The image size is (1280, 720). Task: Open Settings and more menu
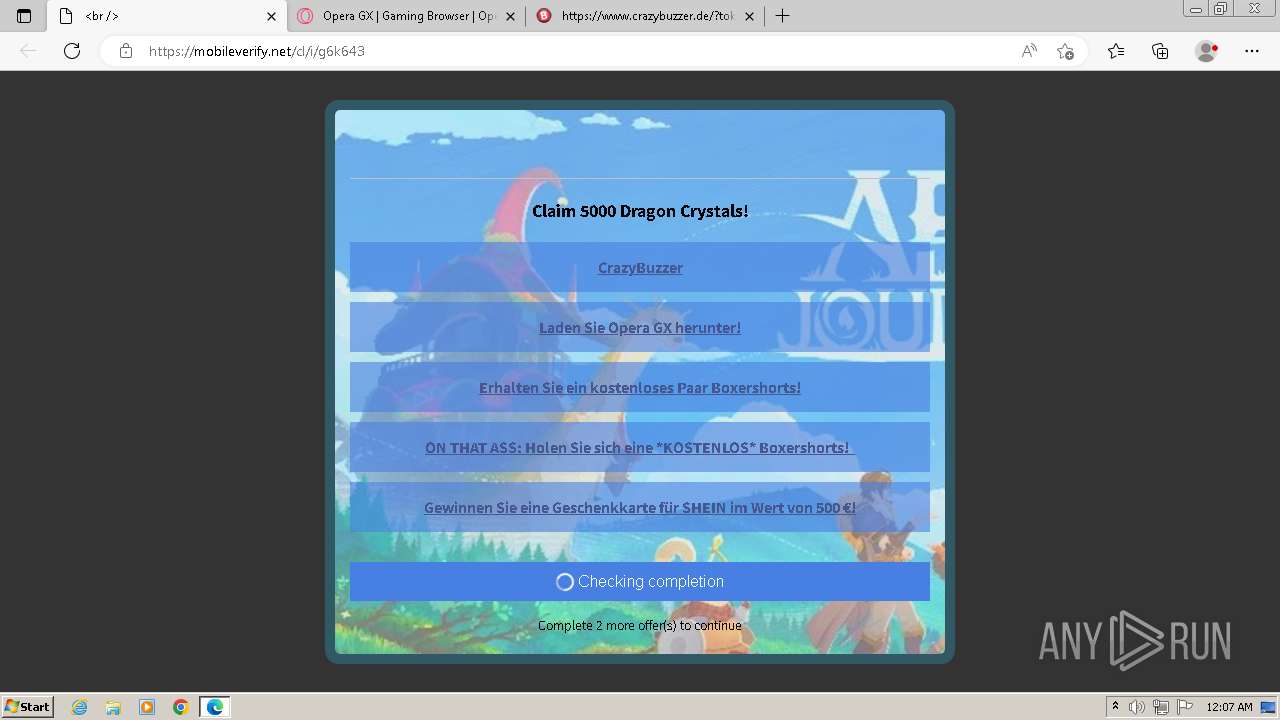point(1252,51)
